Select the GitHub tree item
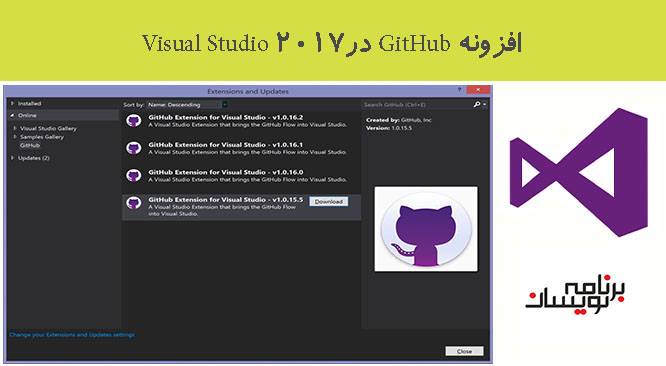Image resolution: width=666 pixels, height=366 pixels. 30,145
